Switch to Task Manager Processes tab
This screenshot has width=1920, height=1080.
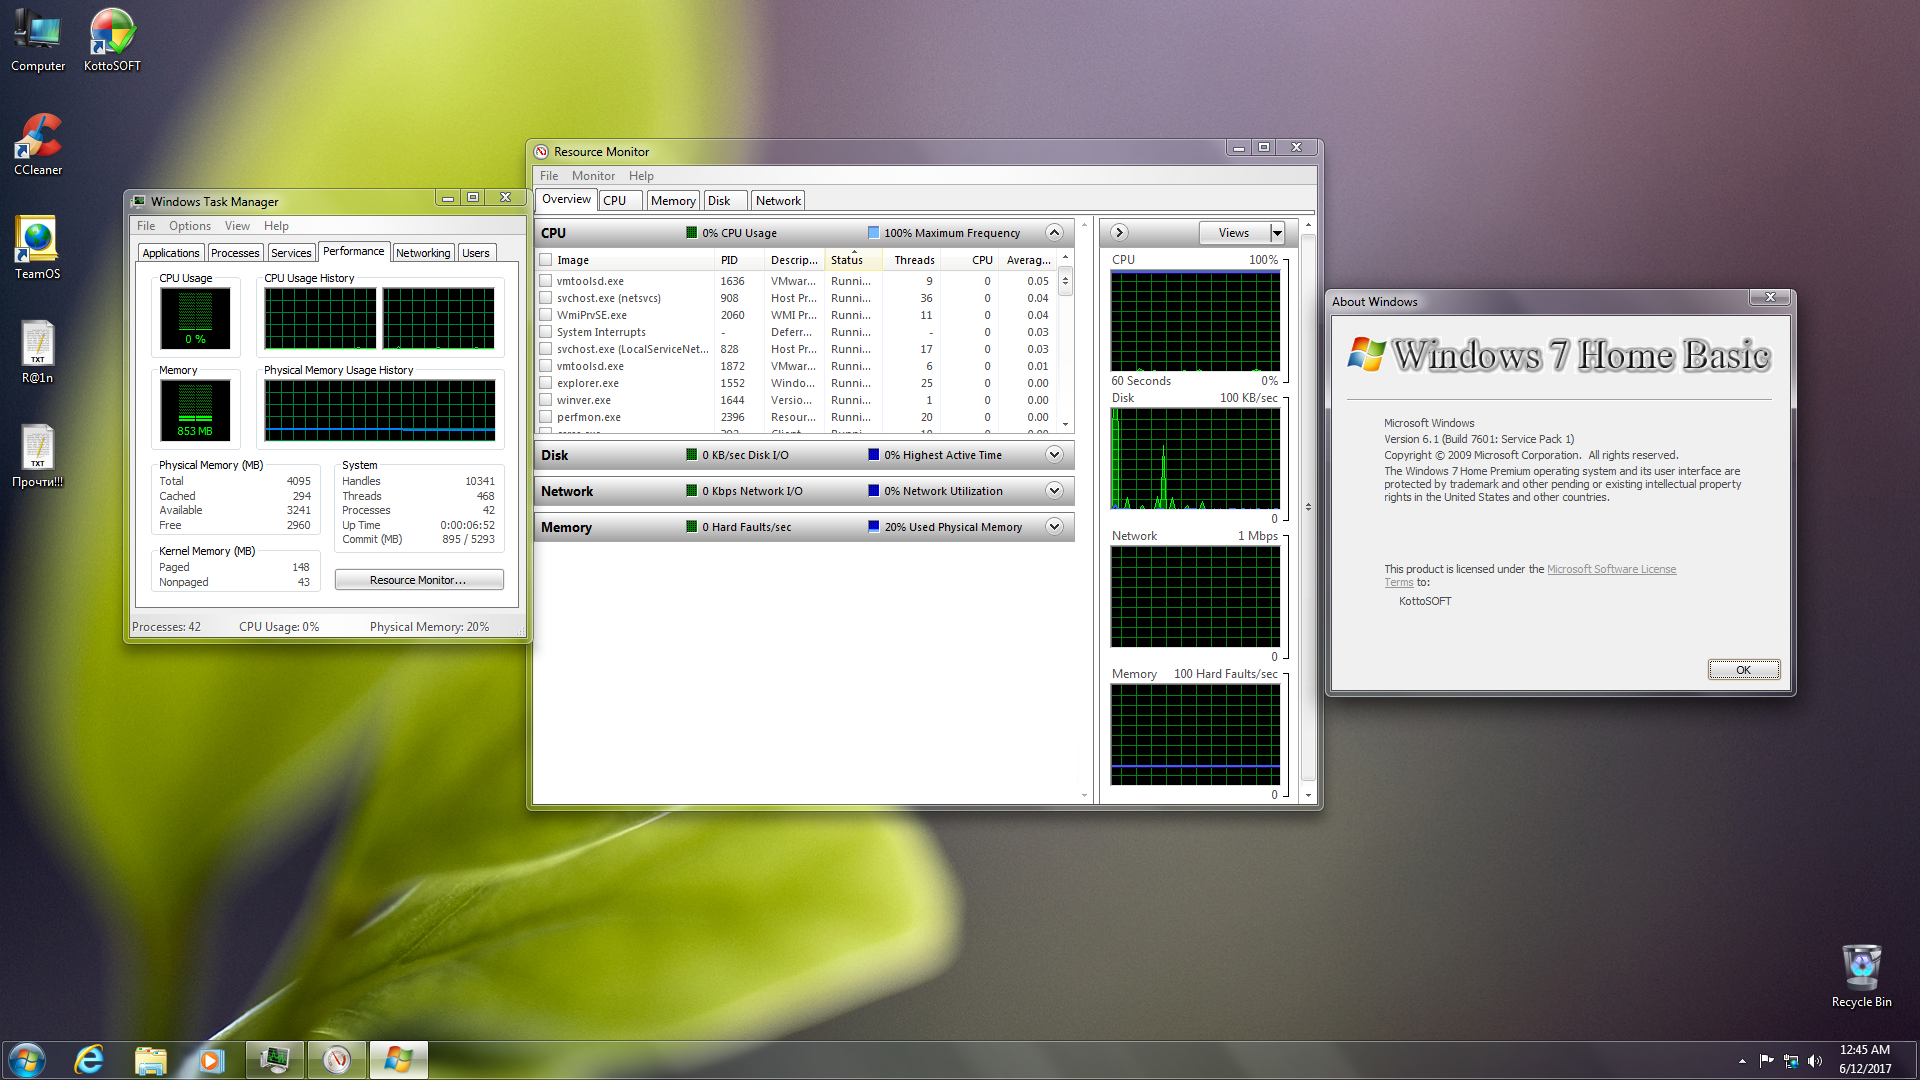point(235,253)
